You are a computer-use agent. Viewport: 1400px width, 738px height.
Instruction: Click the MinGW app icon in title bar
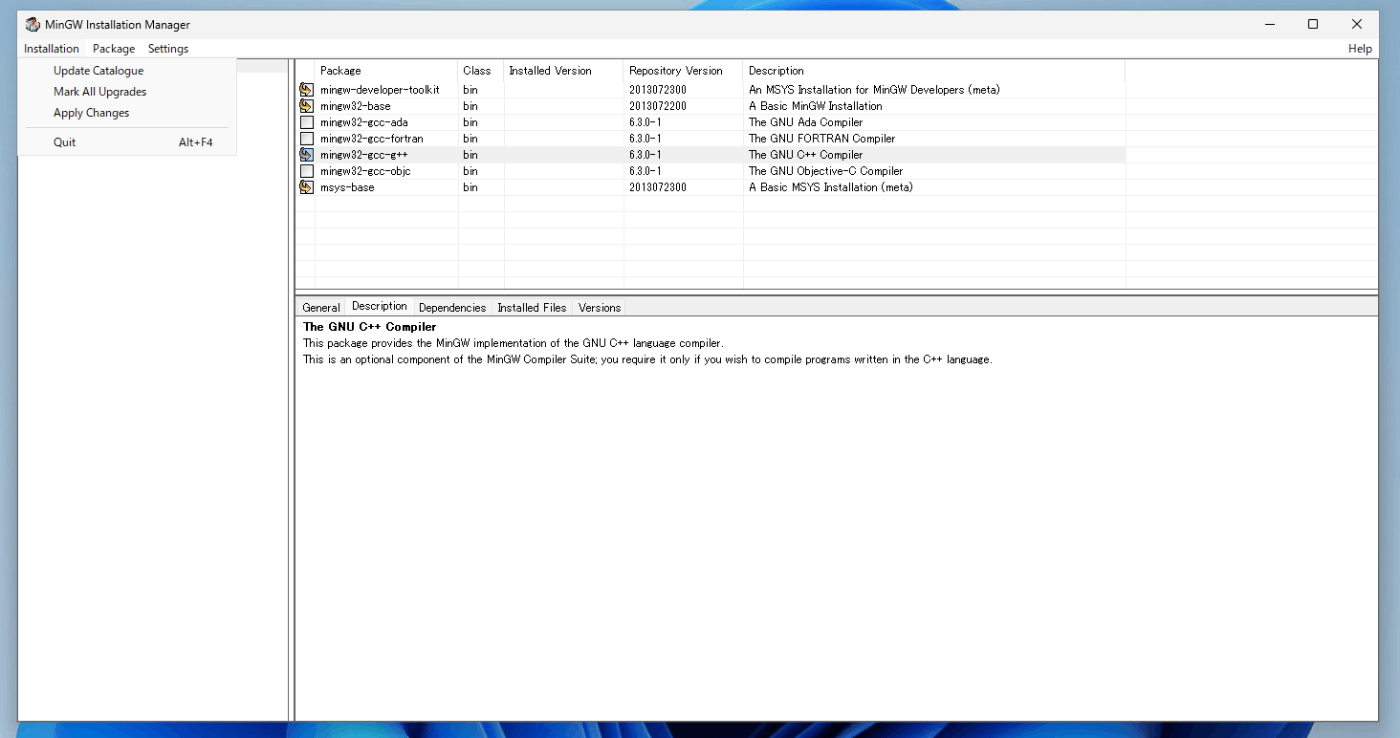(x=33, y=24)
